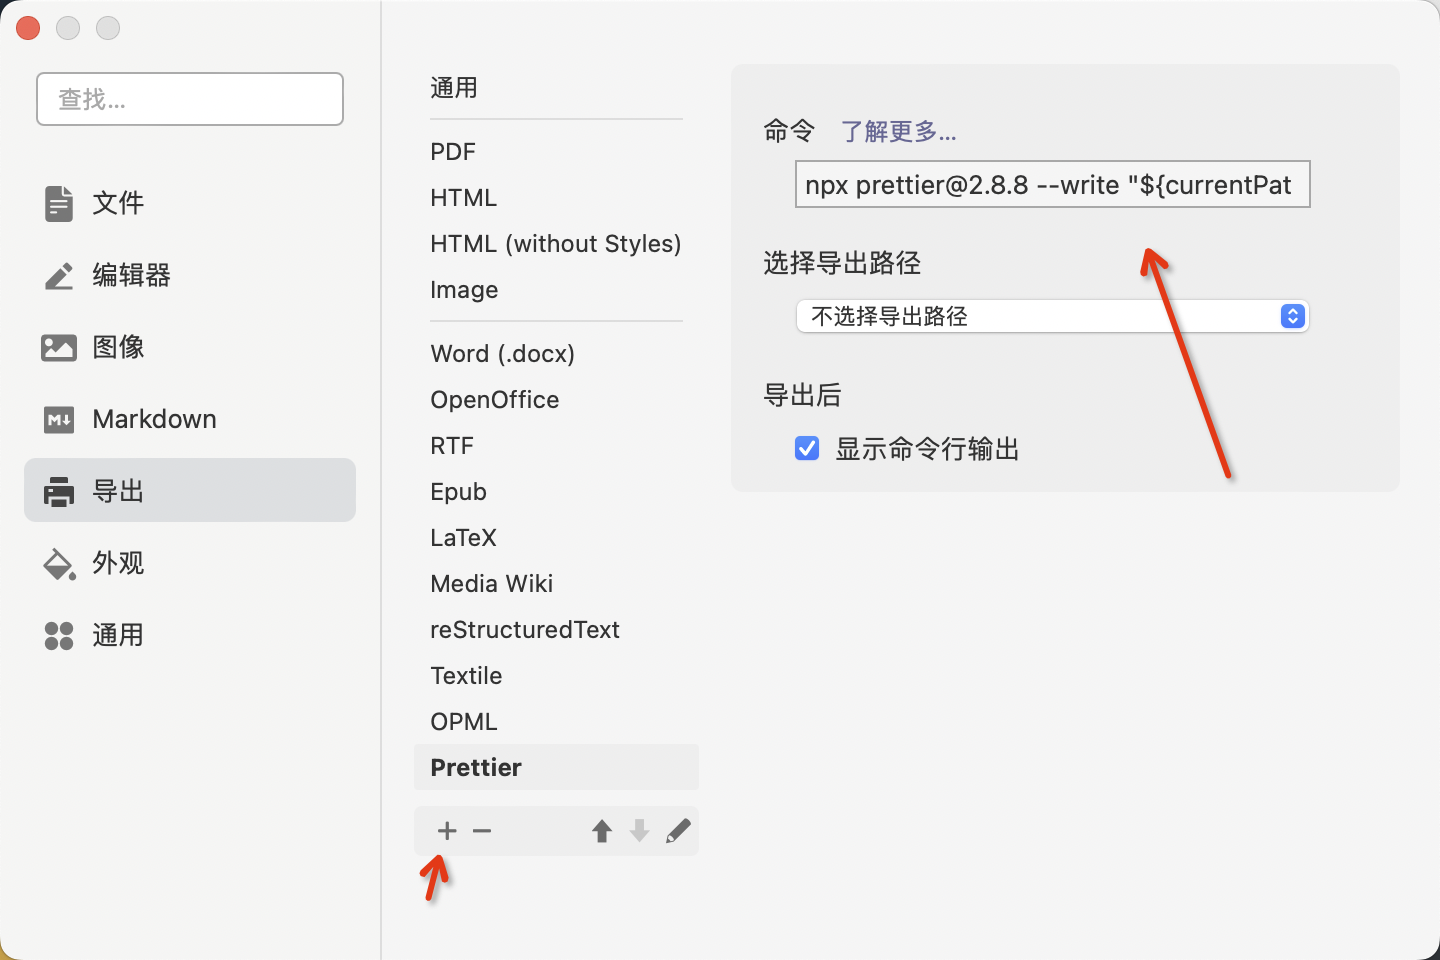Click the 了解更多... link
1440x960 pixels.
pos(898,131)
